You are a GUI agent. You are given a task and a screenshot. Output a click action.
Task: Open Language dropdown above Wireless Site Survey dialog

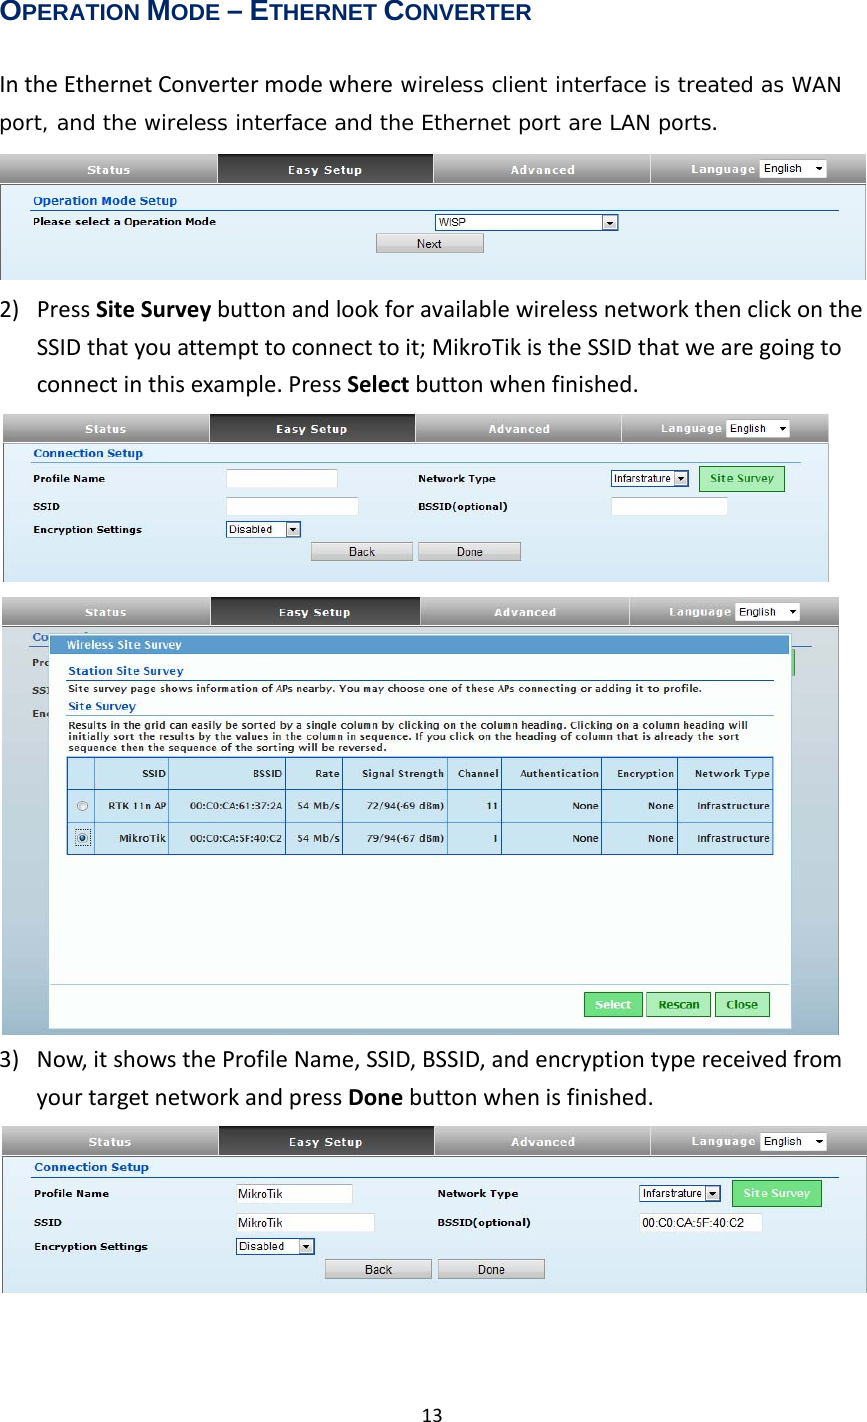pos(767,611)
